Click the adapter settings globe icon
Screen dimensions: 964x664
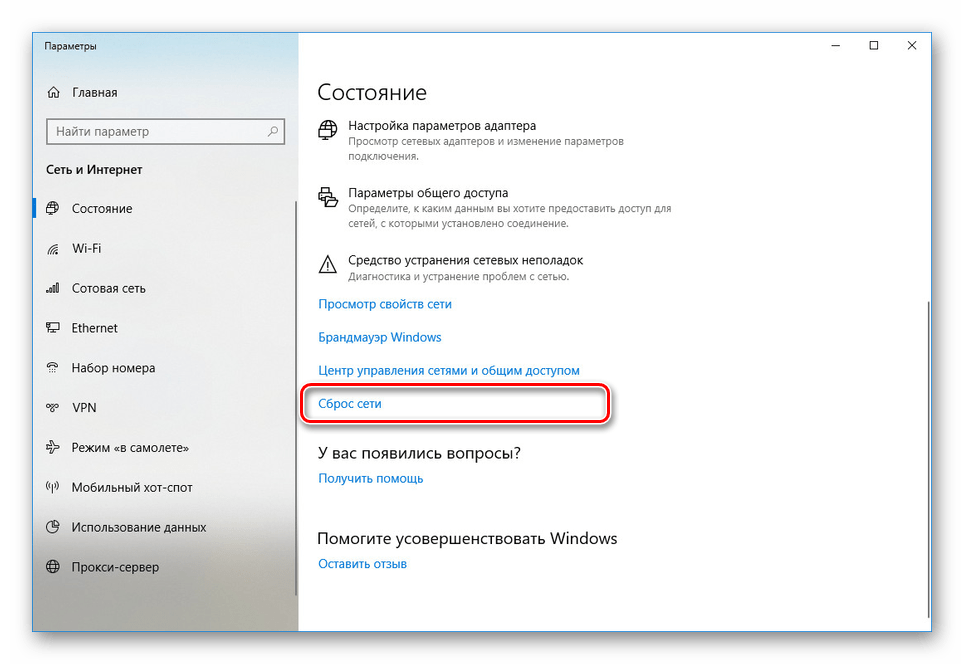pos(327,130)
